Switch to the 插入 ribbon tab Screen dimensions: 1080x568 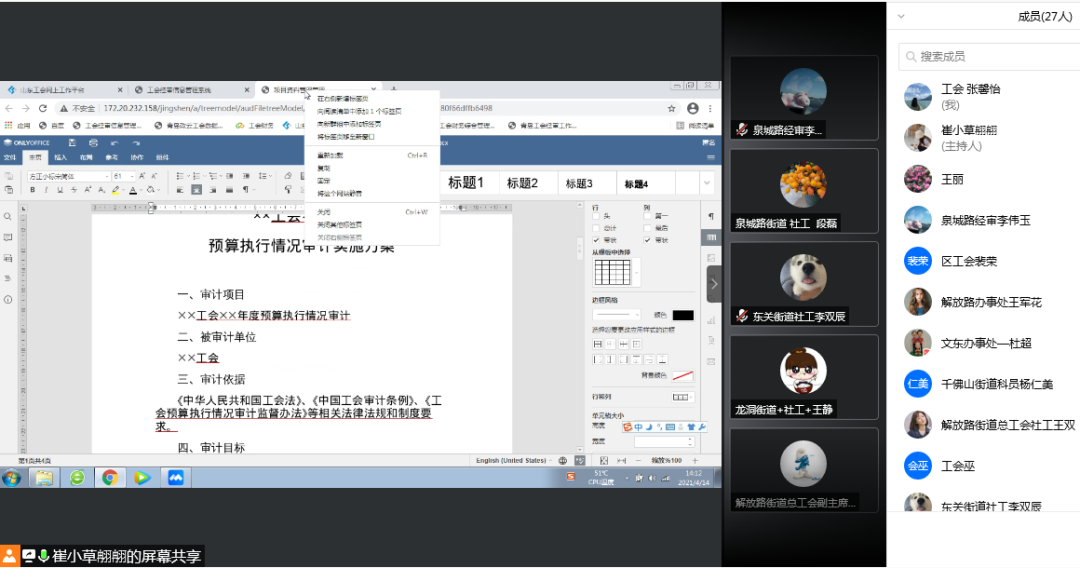pos(60,157)
